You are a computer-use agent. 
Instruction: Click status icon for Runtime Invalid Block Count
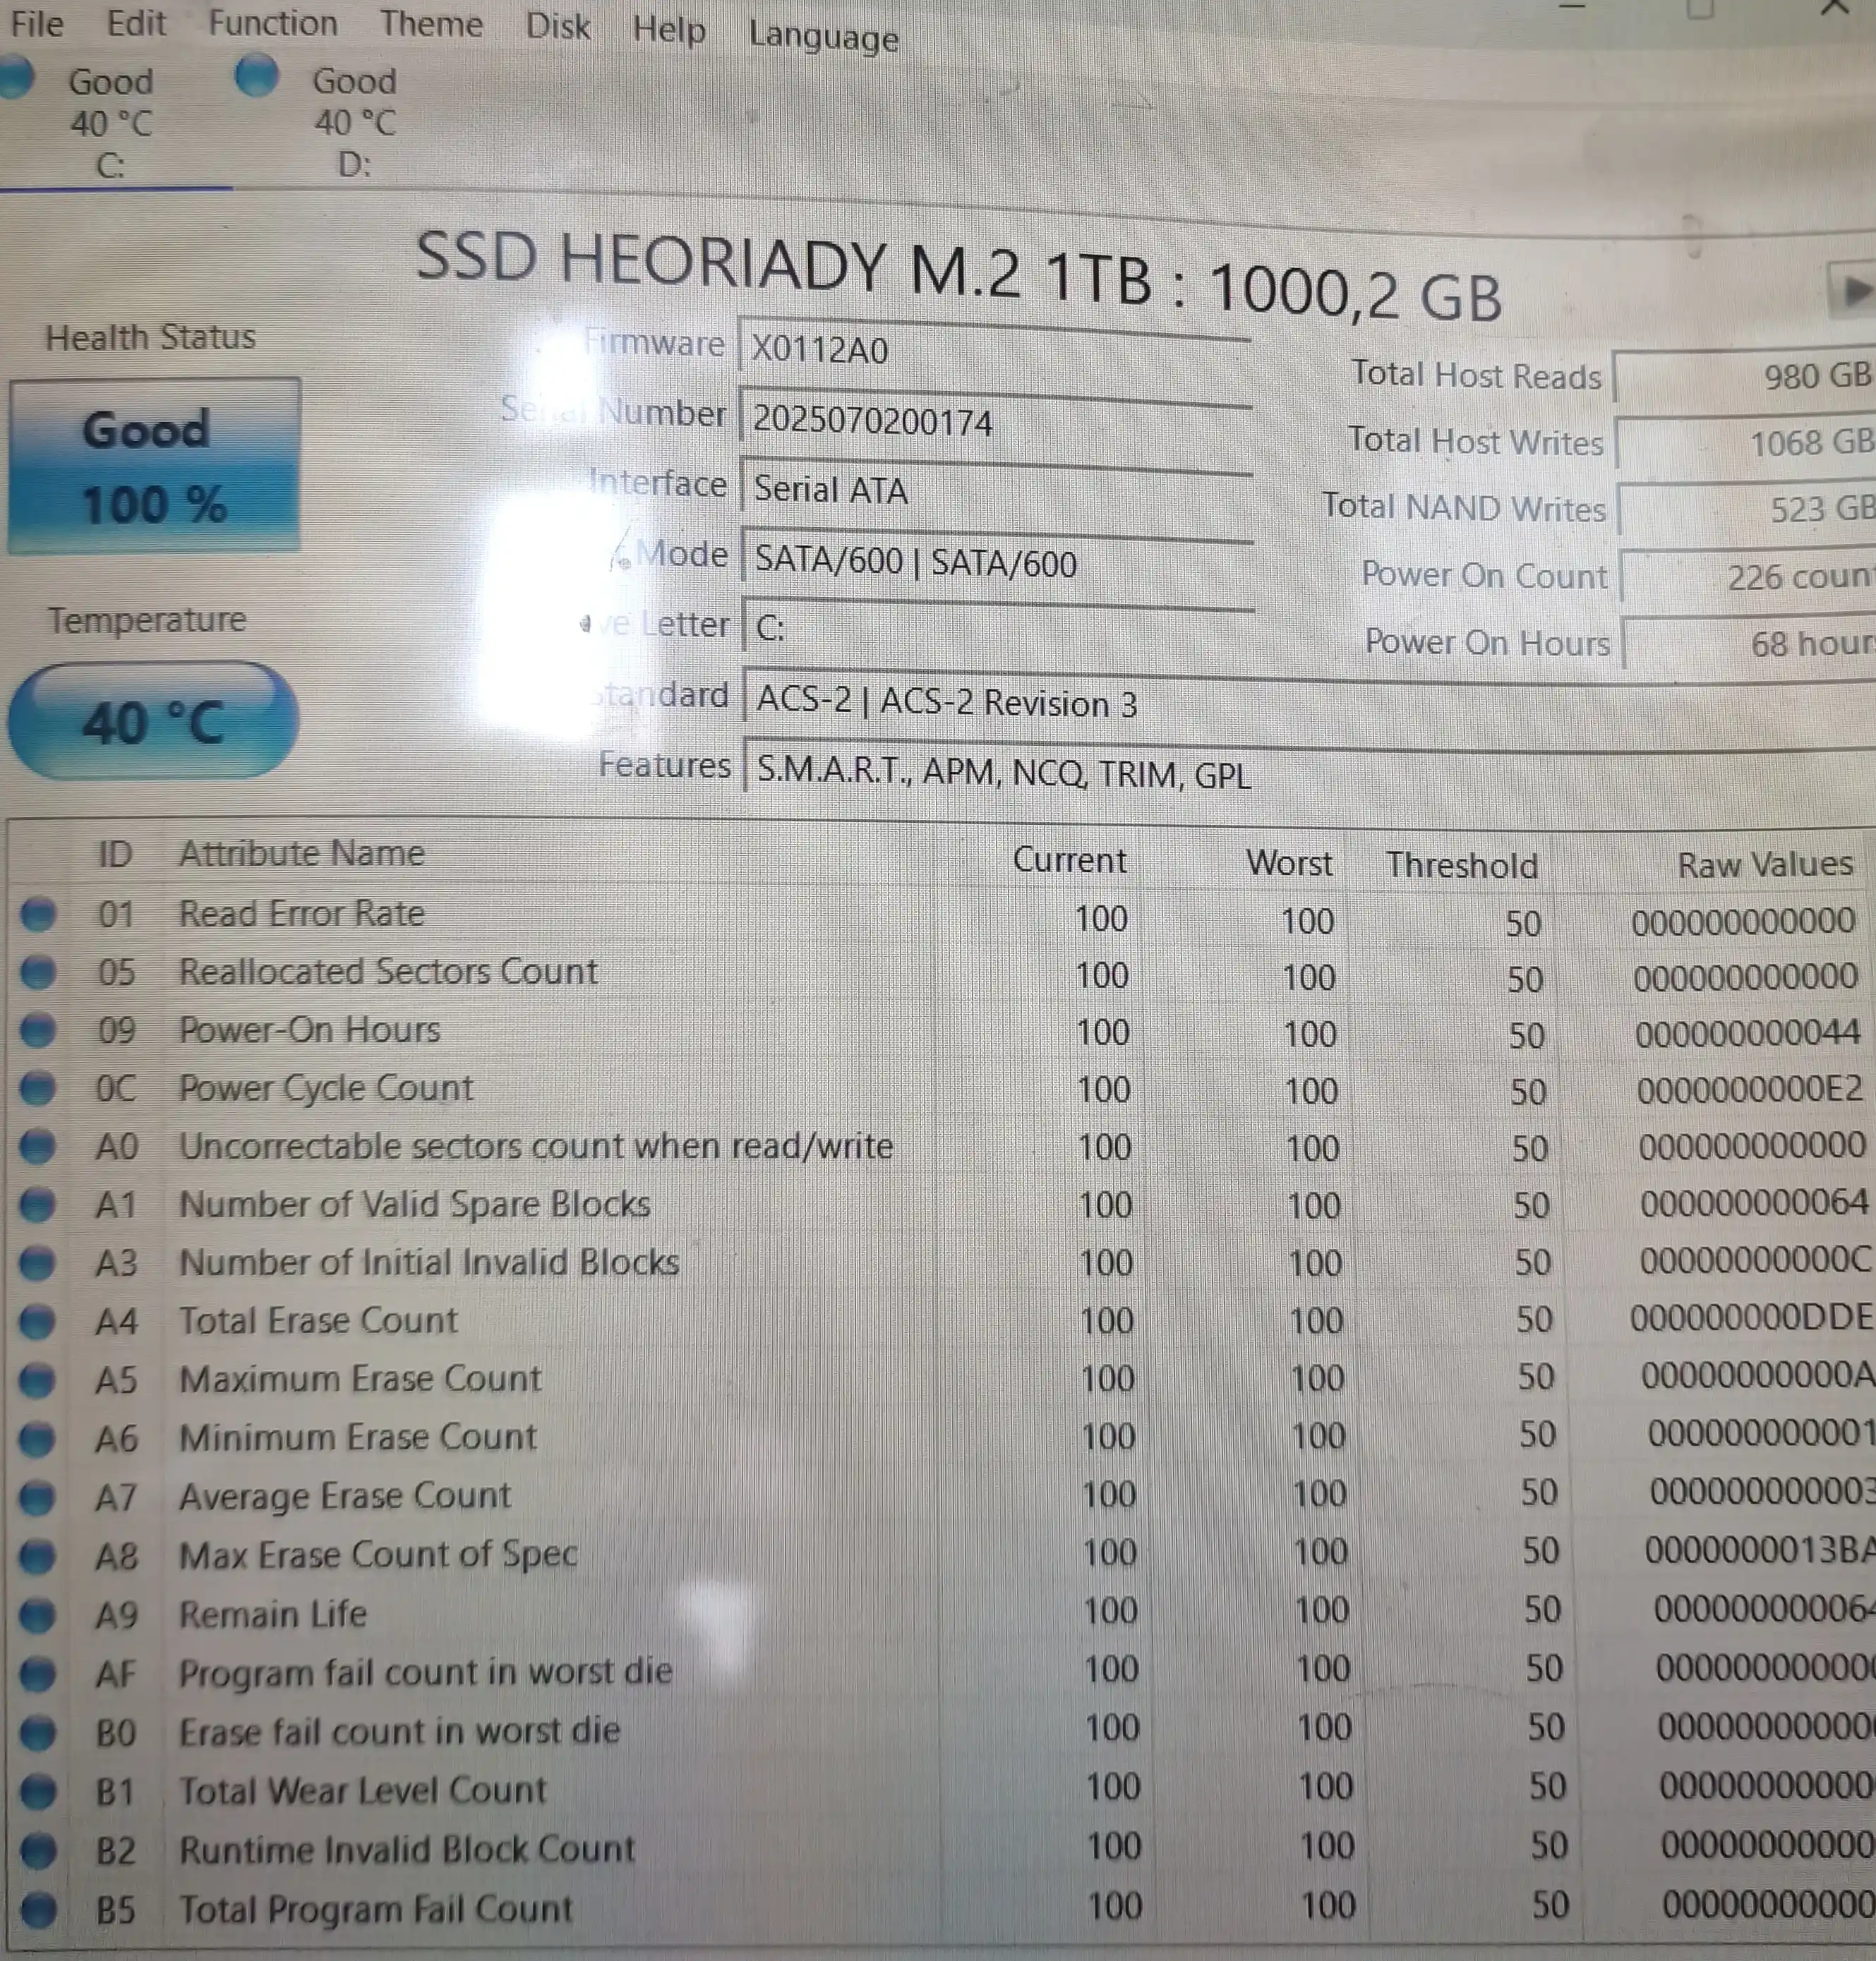pos(38,1850)
